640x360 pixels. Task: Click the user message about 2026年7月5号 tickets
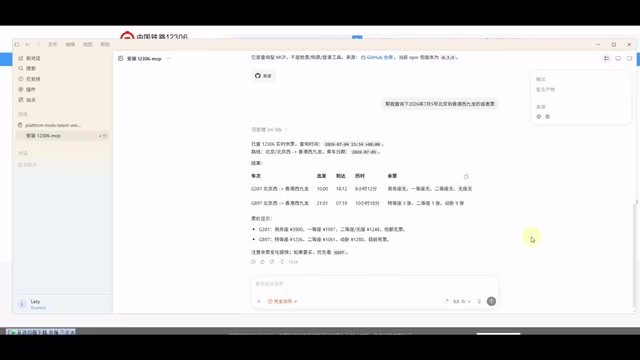440,104
